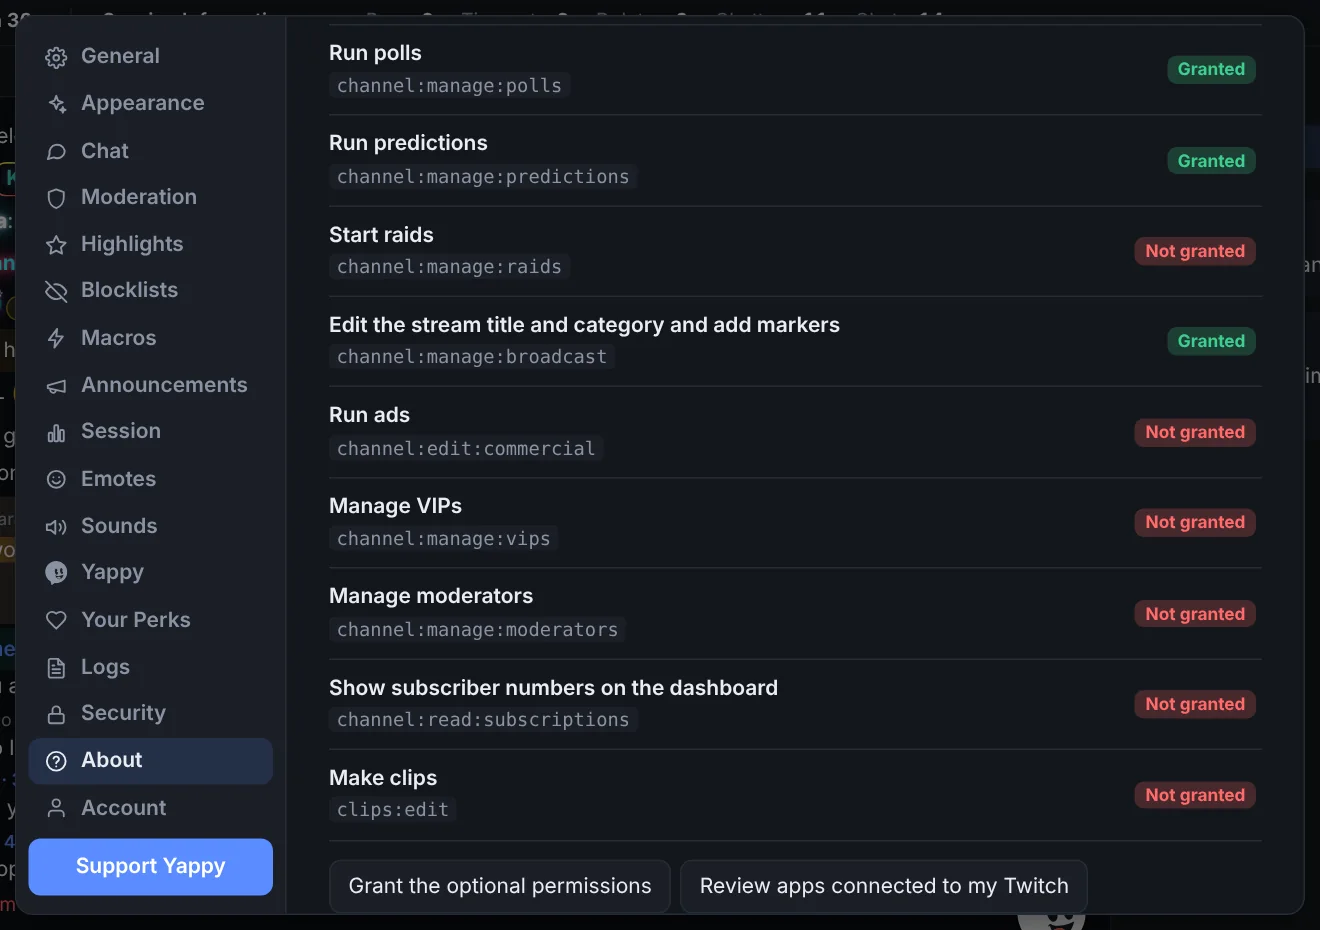
Task: Click the channel:read:subscriptions scope text
Action: 483,720
